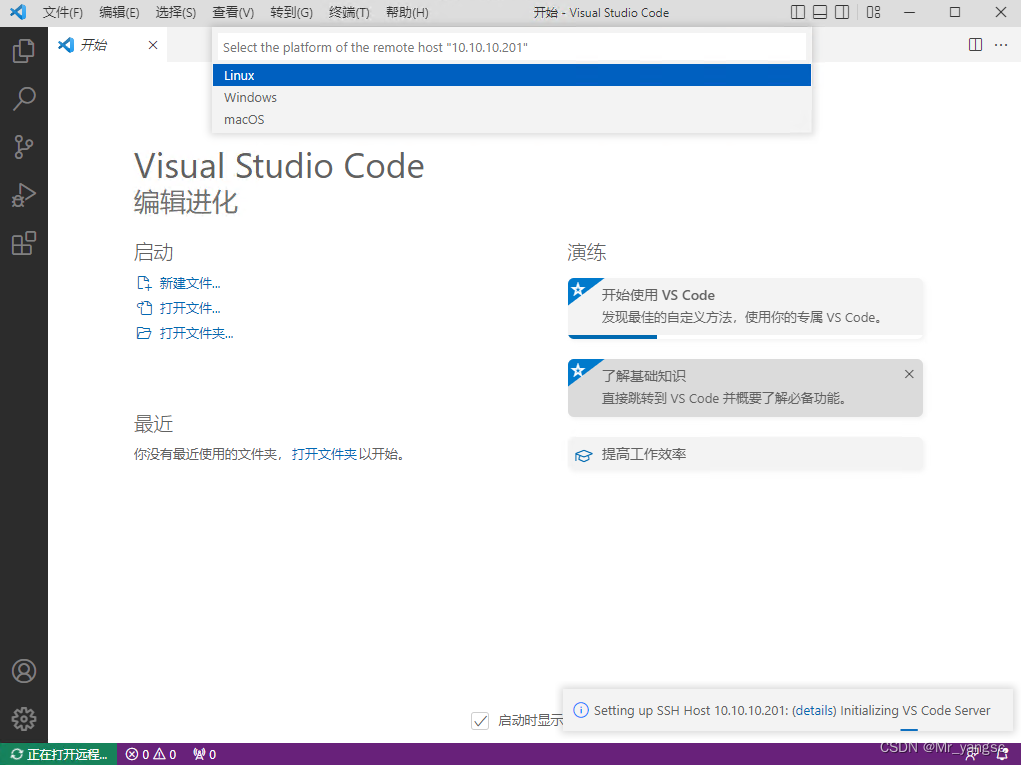Open the 提高工作效率 walkthrough

coord(745,454)
